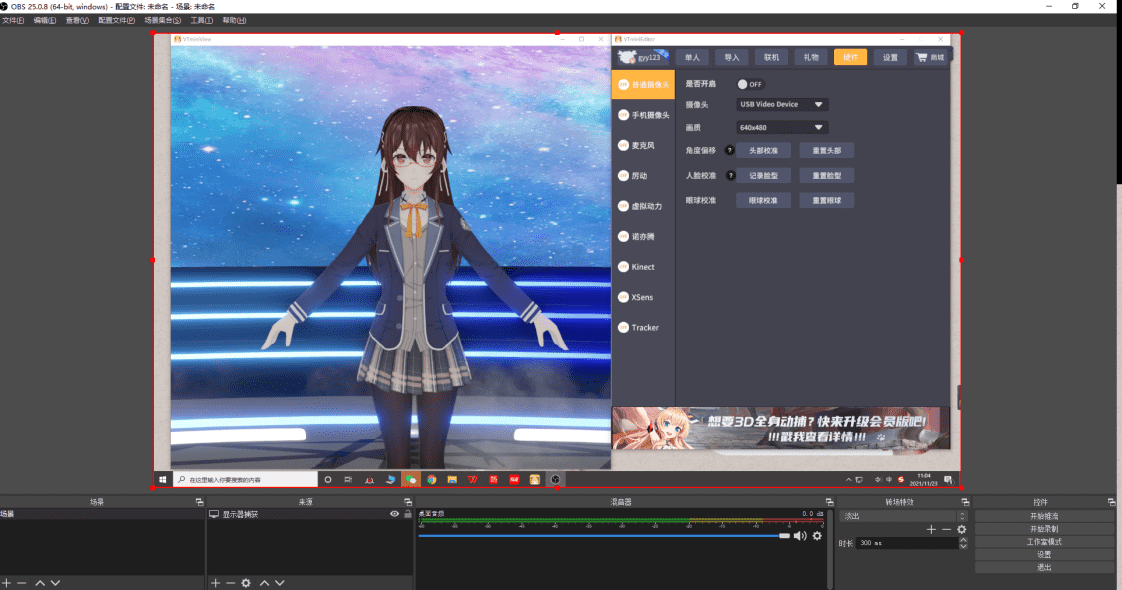Open the 640x480 quality dropdown
Image resolution: width=1122 pixels, height=590 pixels.
[x=782, y=127]
